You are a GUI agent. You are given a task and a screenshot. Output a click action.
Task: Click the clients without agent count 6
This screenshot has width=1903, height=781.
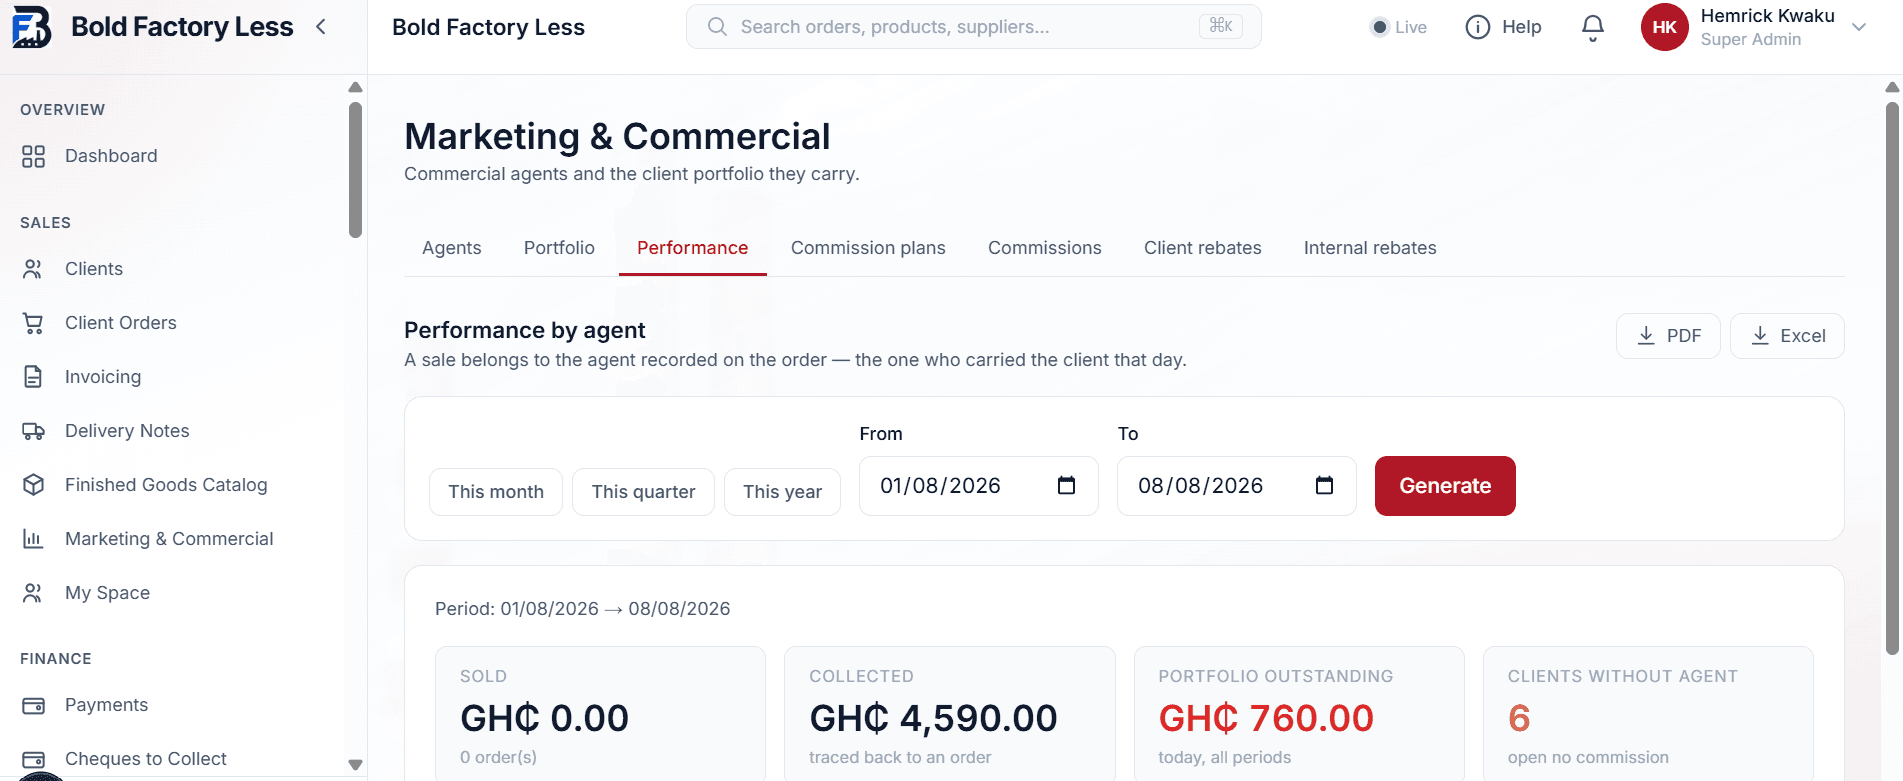[x=1519, y=718]
